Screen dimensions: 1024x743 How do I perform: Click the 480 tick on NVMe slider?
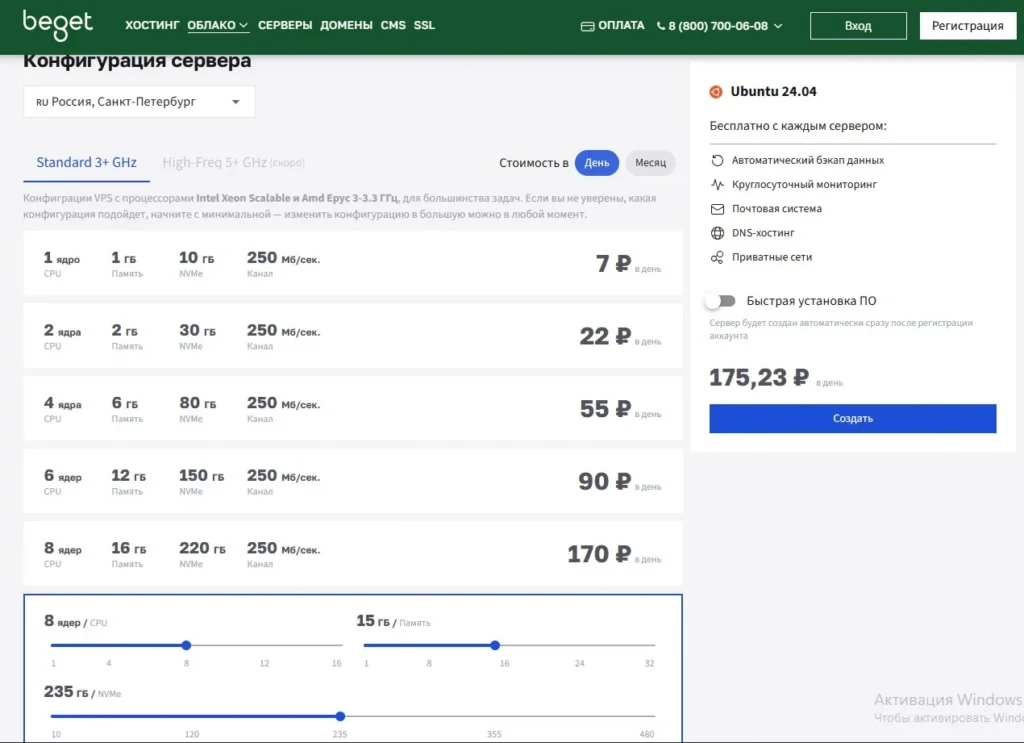click(647, 735)
